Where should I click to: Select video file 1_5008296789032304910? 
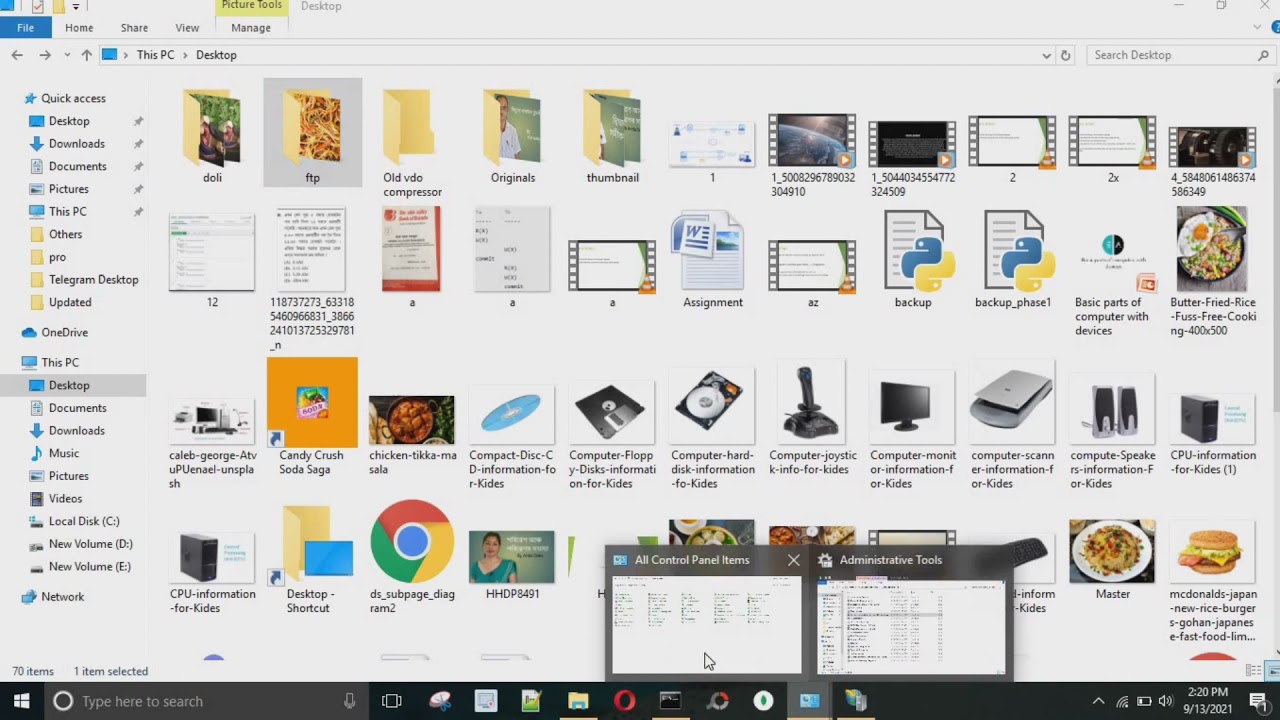coord(812,157)
